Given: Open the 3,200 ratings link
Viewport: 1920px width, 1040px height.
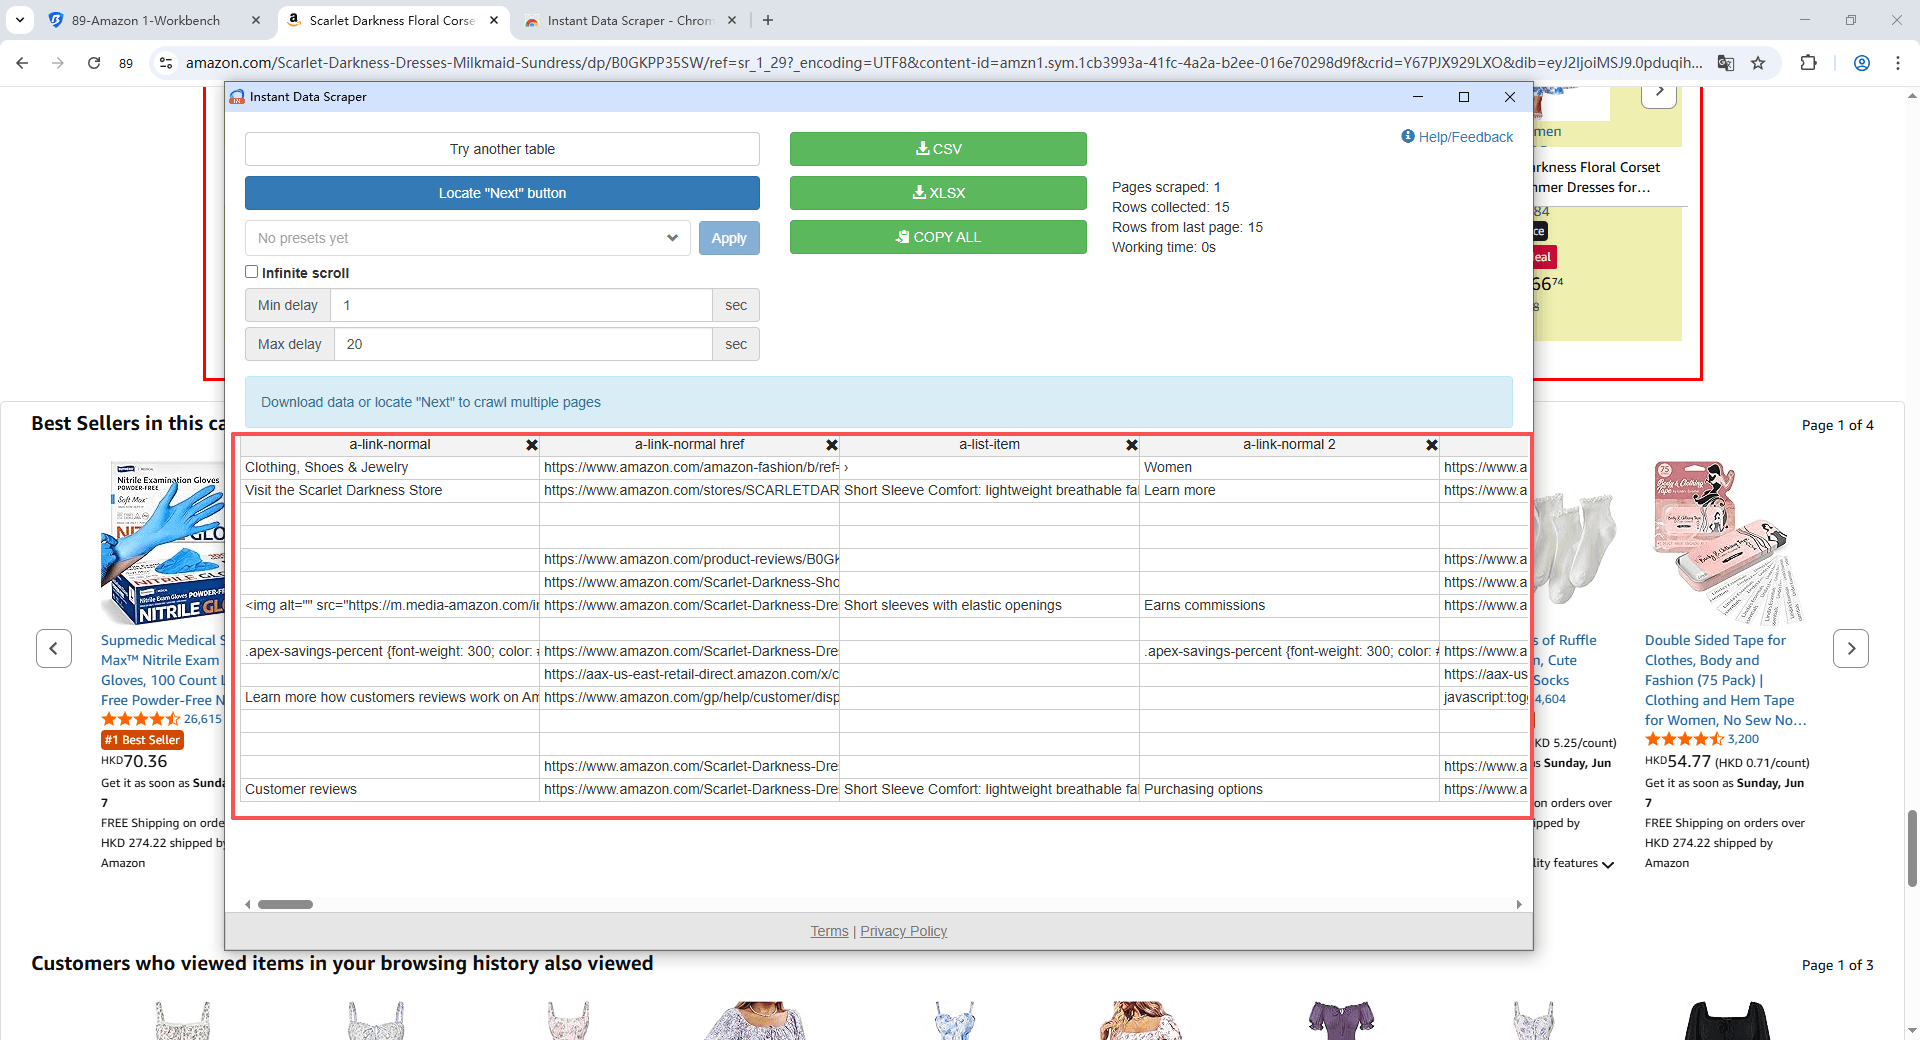Looking at the screenshot, I should click(1743, 739).
